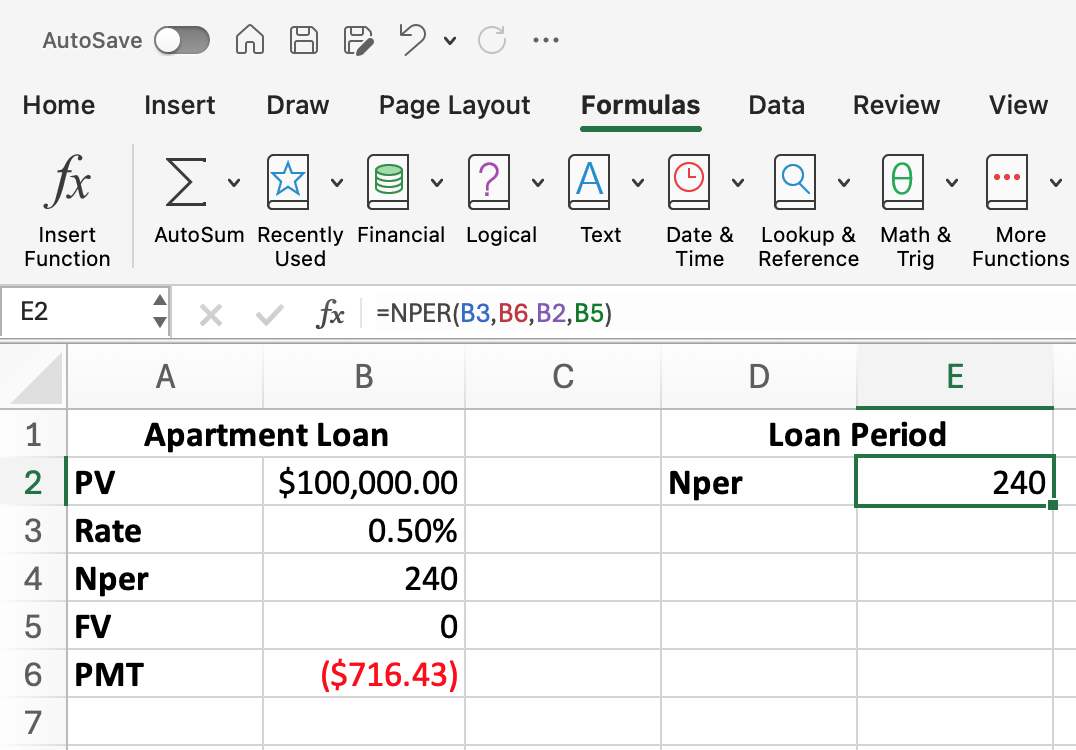Click the Save As pencil-disk icon
The height and width of the screenshot is (750, 1076).
pyautogui.click(x=358, y=40)
